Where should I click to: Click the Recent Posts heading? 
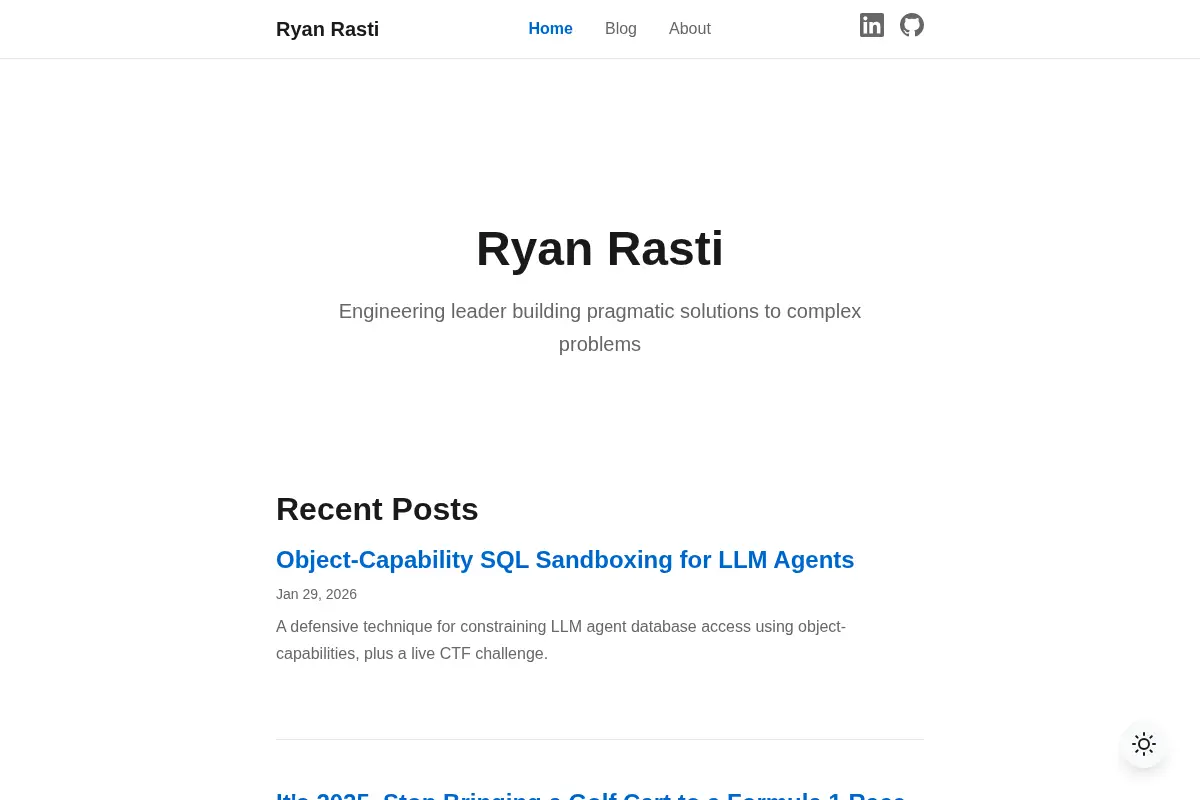(x=377, y=509)
